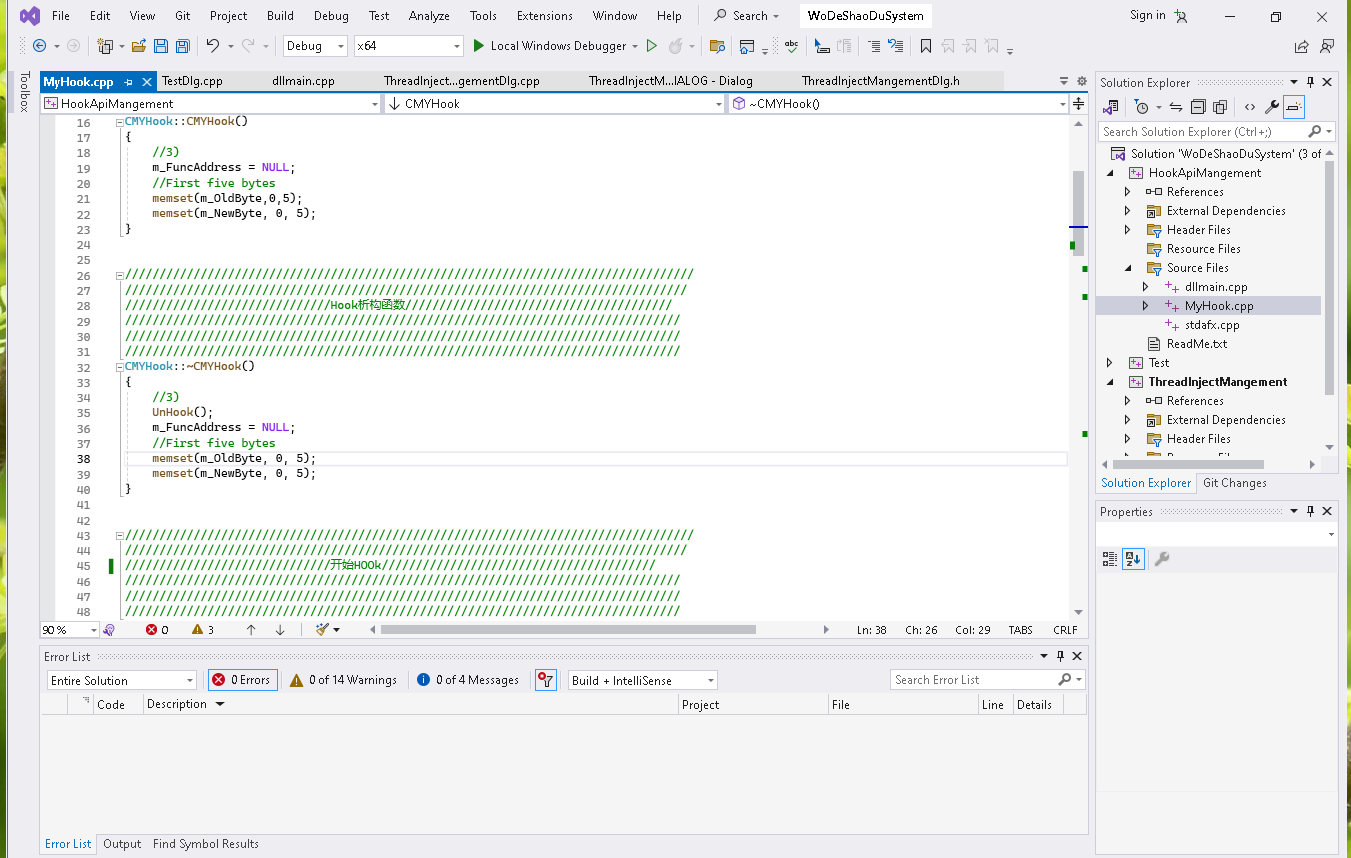Screen dimensions: 1351x858
Task: Toggle a bookmark on the current line
Action: tap(926, 46)
